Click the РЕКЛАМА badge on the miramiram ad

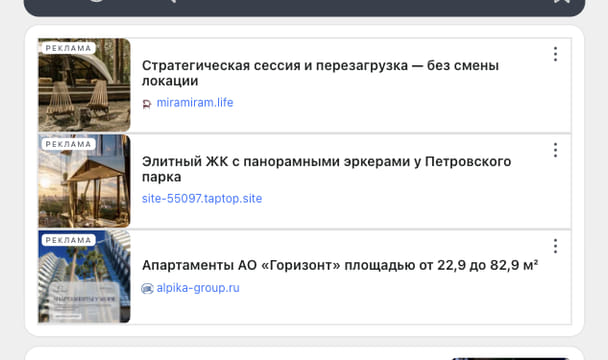68,48
